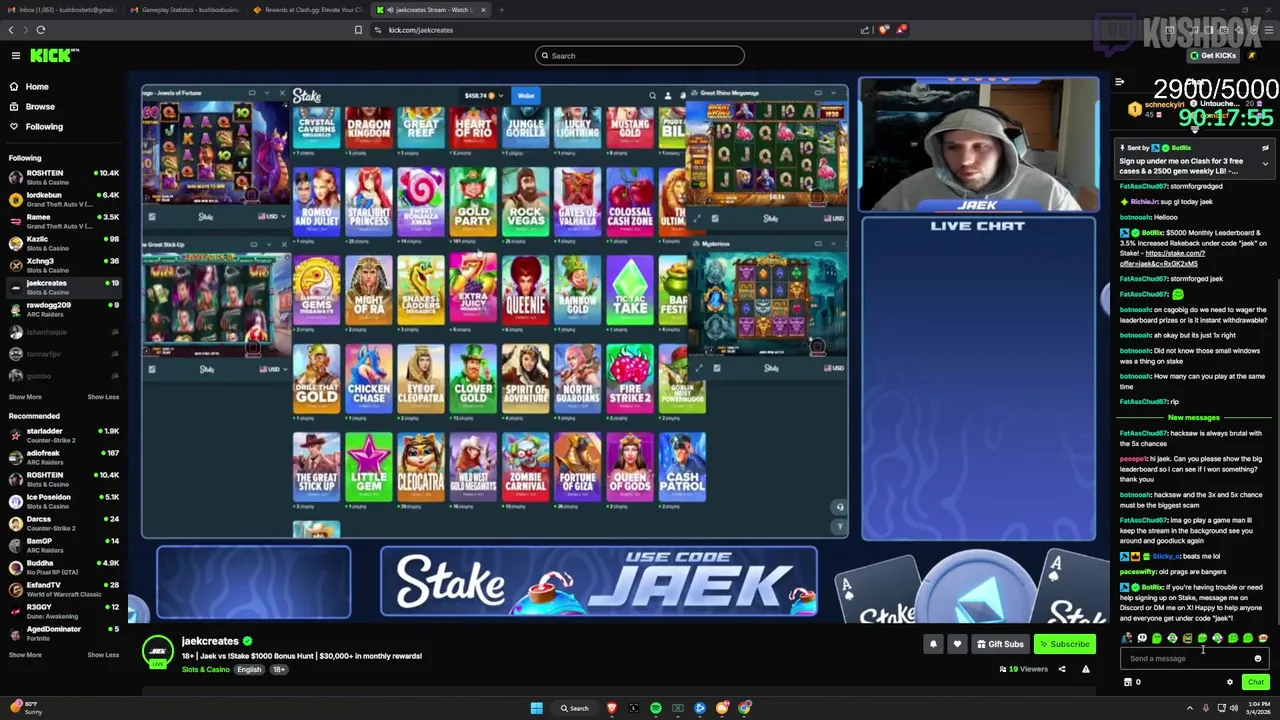Viewport: 1280px width, 720px height.
Task: Share the stream via share icon
Action: pos(1062,670)
